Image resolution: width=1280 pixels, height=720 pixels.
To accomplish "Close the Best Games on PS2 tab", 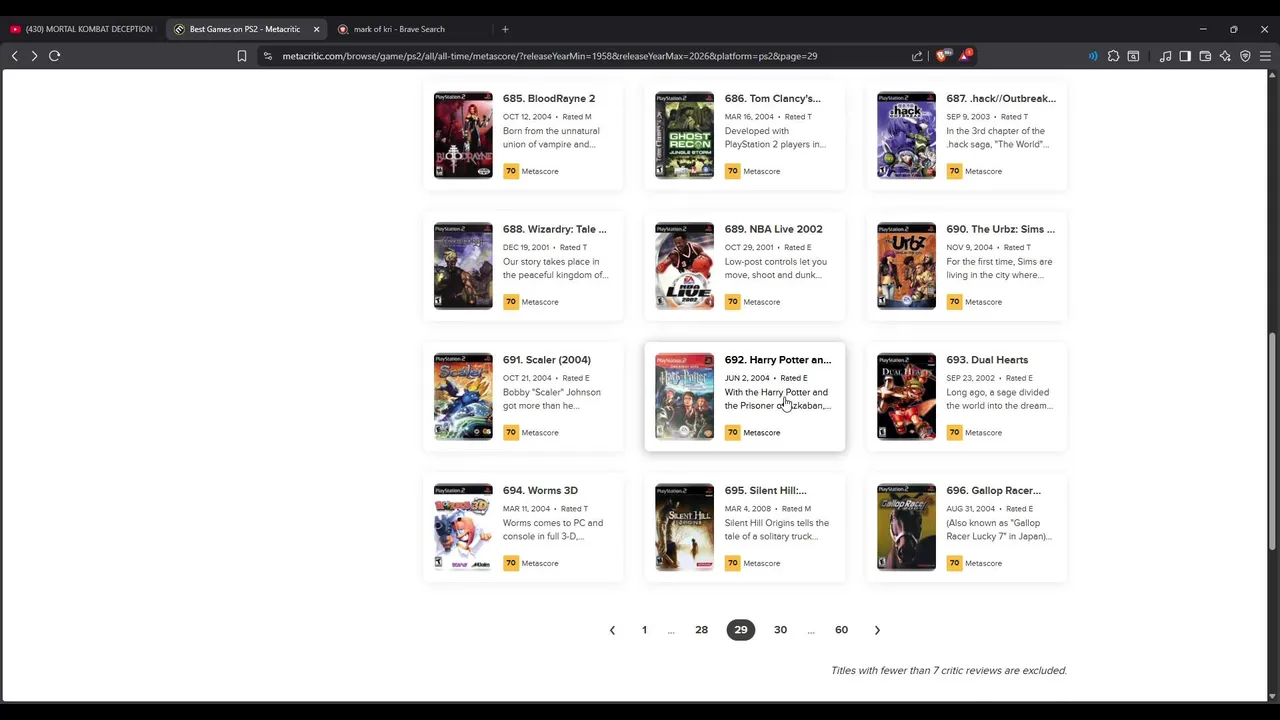I will 316,29.
